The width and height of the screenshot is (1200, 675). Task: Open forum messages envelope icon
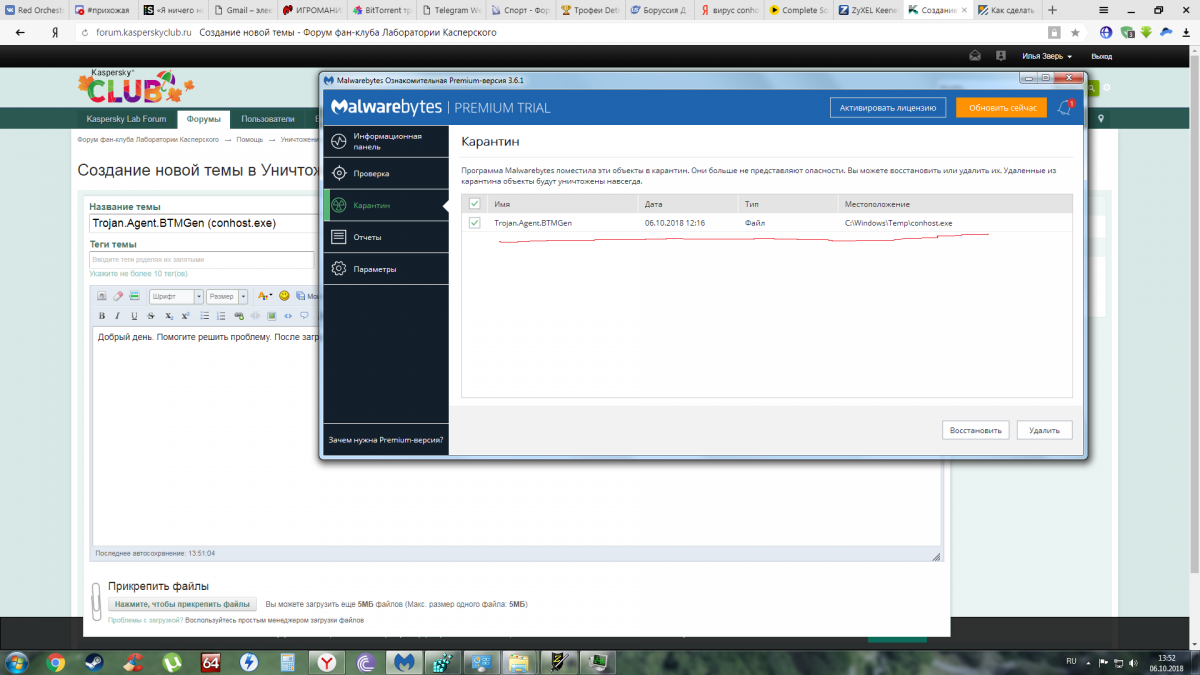(976, 56)
